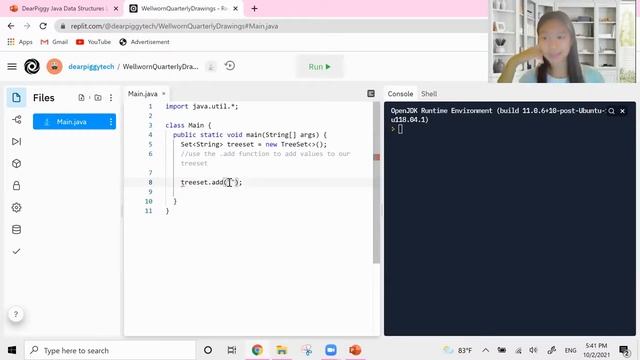Toggle editor layout icon above code
Image resolution: width=640 pixels, height=360 pixels.
pyautogui.click(x=371, y=93)
